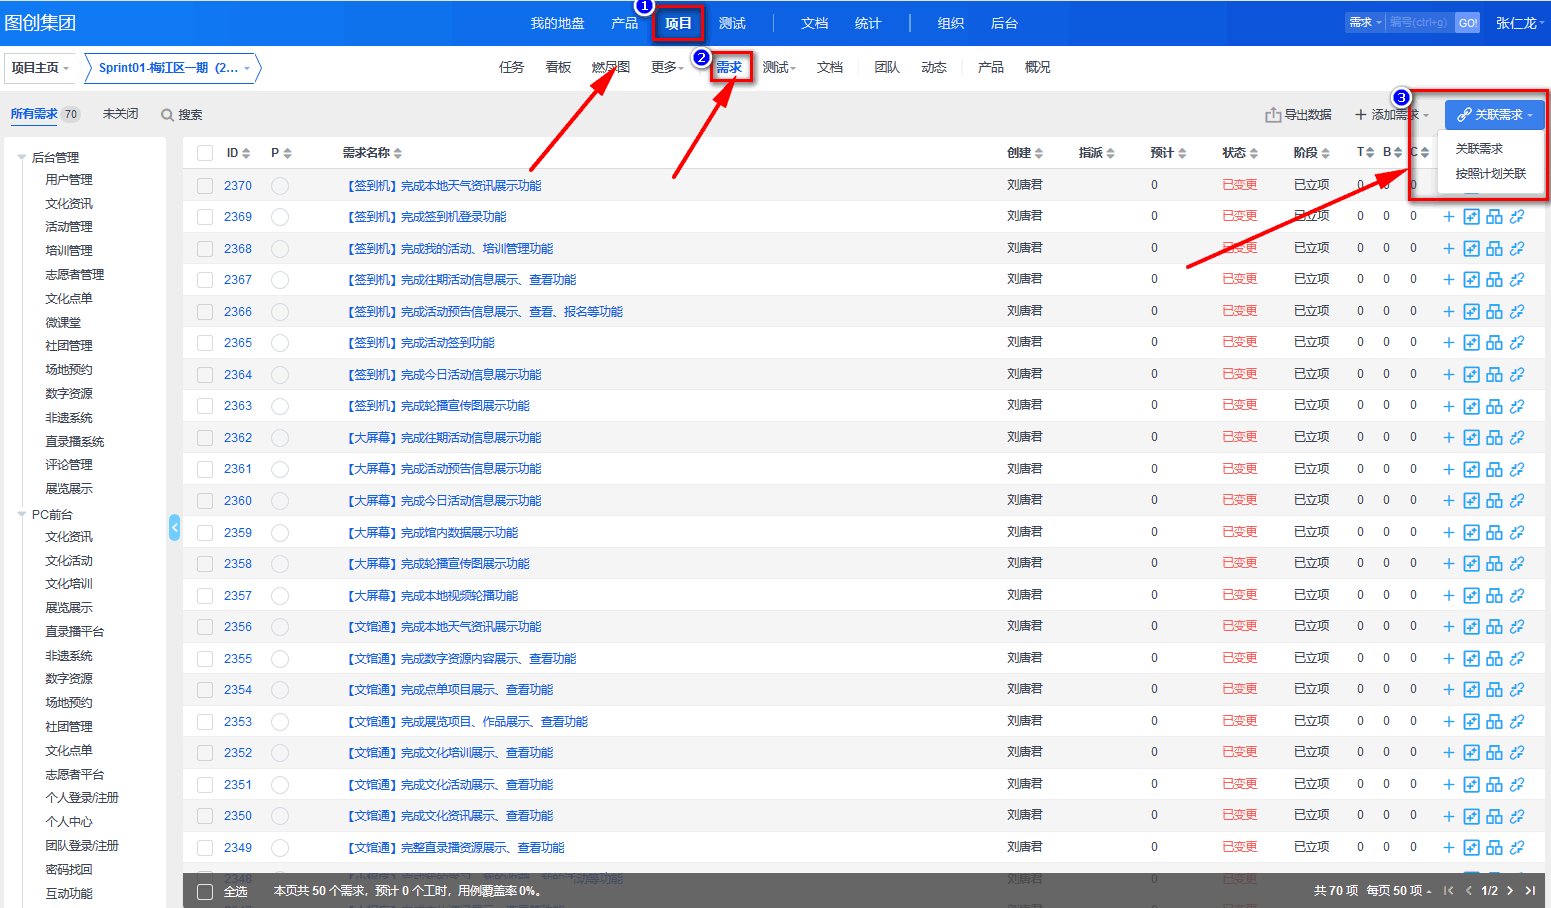The image size is (1551, 908).
Task: Click the plus icon in row 2365
Action: [x=1449, y=343]
